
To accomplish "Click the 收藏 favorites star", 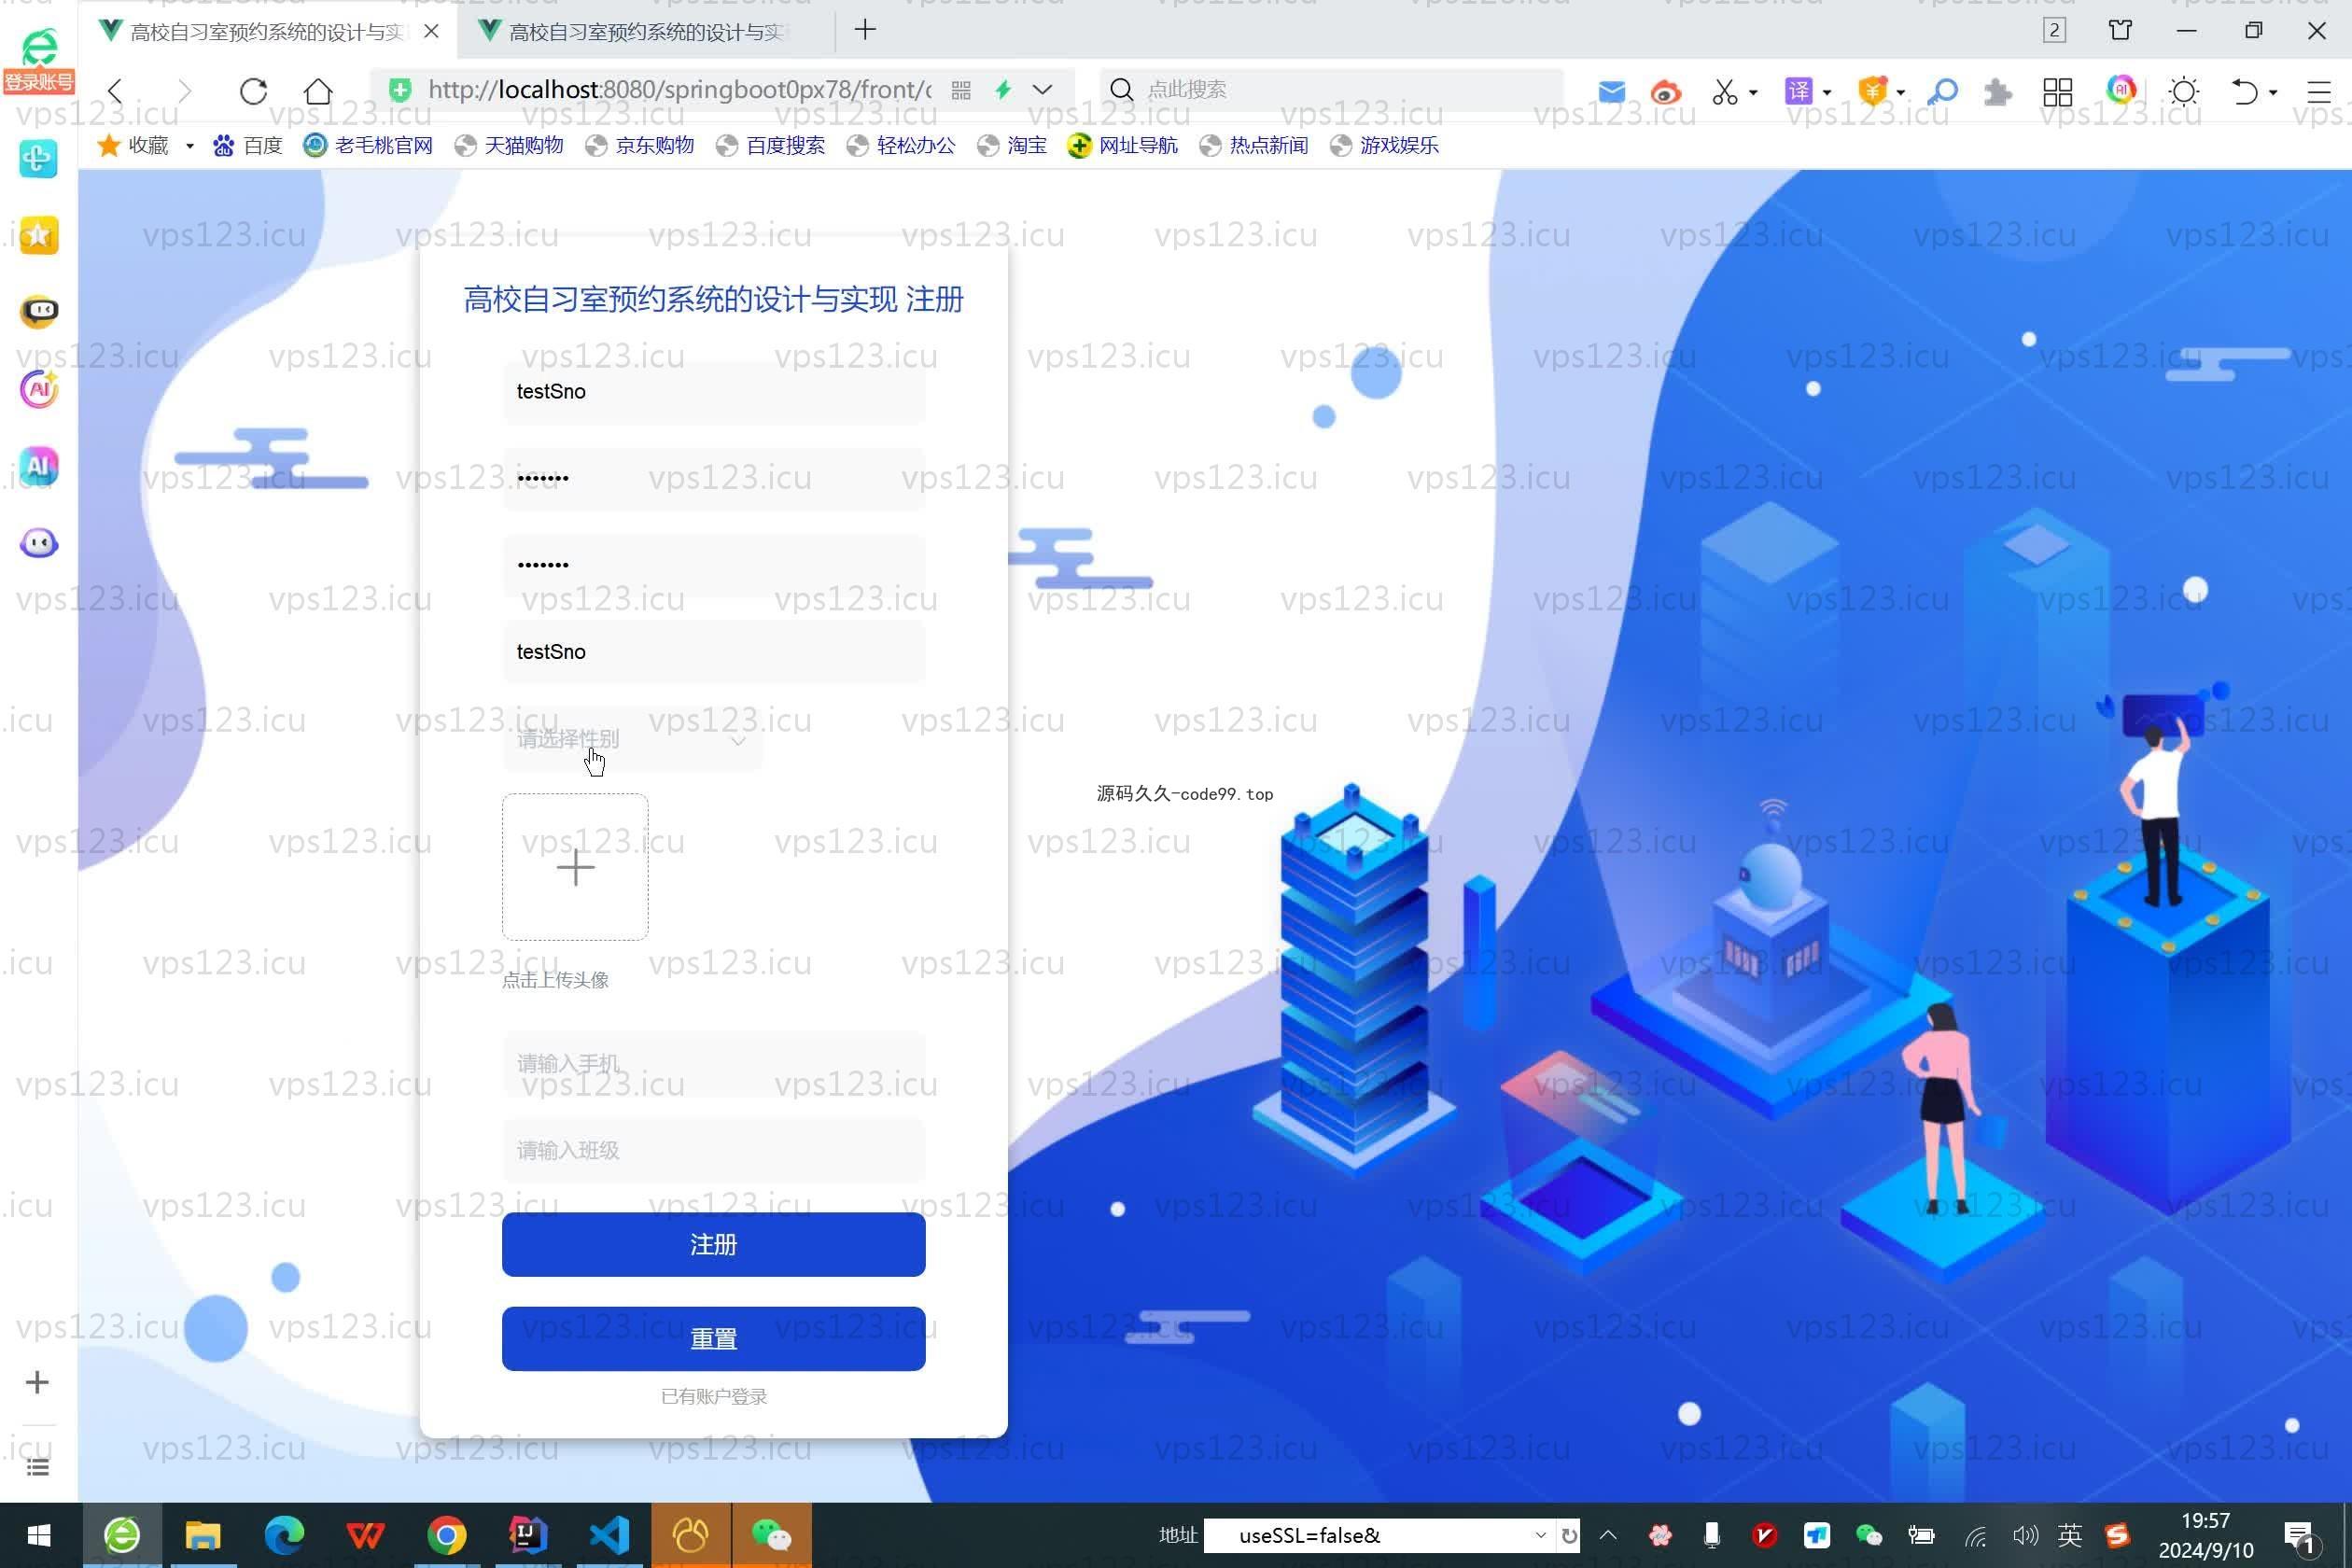I will pyautogui.click(x=109, y=145).
